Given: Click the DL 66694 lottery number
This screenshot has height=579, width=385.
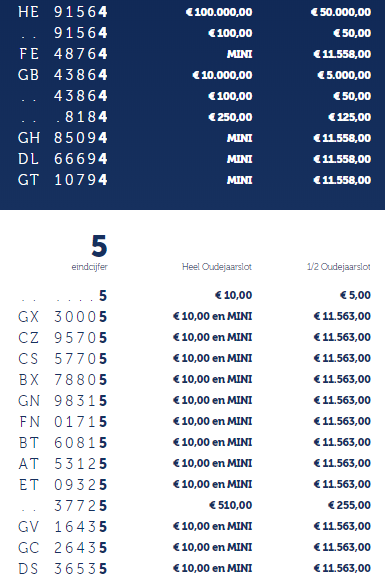Looking at the screenshot, I should (62, 159).
